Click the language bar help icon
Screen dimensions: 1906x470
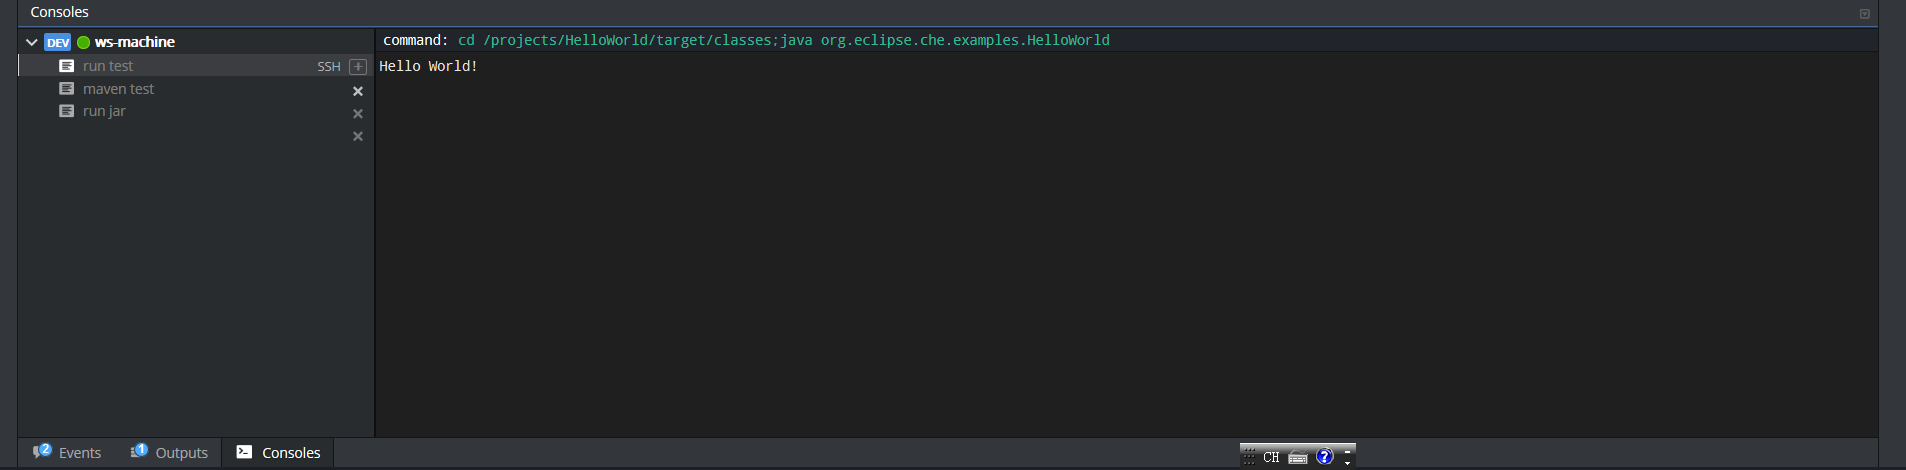(1325, 457)
